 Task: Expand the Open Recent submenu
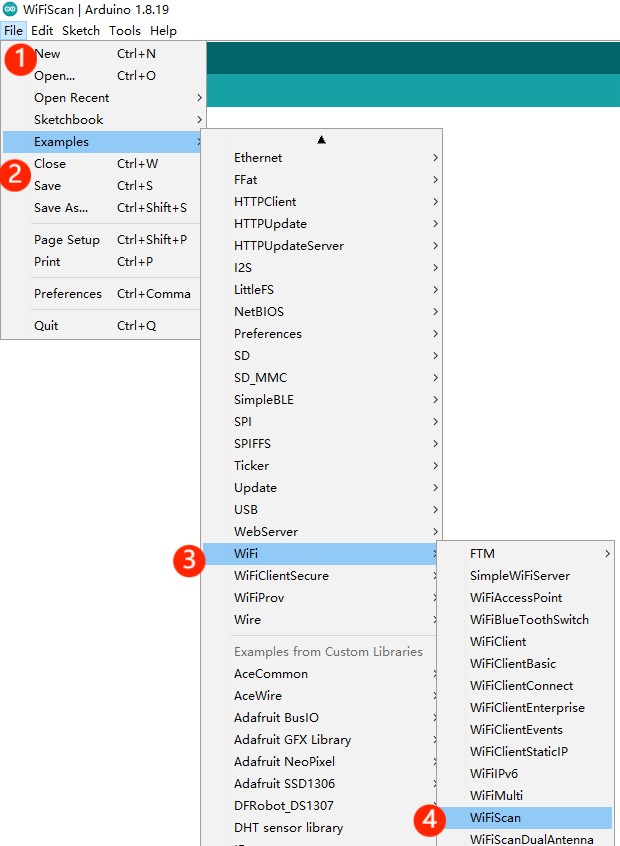click(102, 98)
